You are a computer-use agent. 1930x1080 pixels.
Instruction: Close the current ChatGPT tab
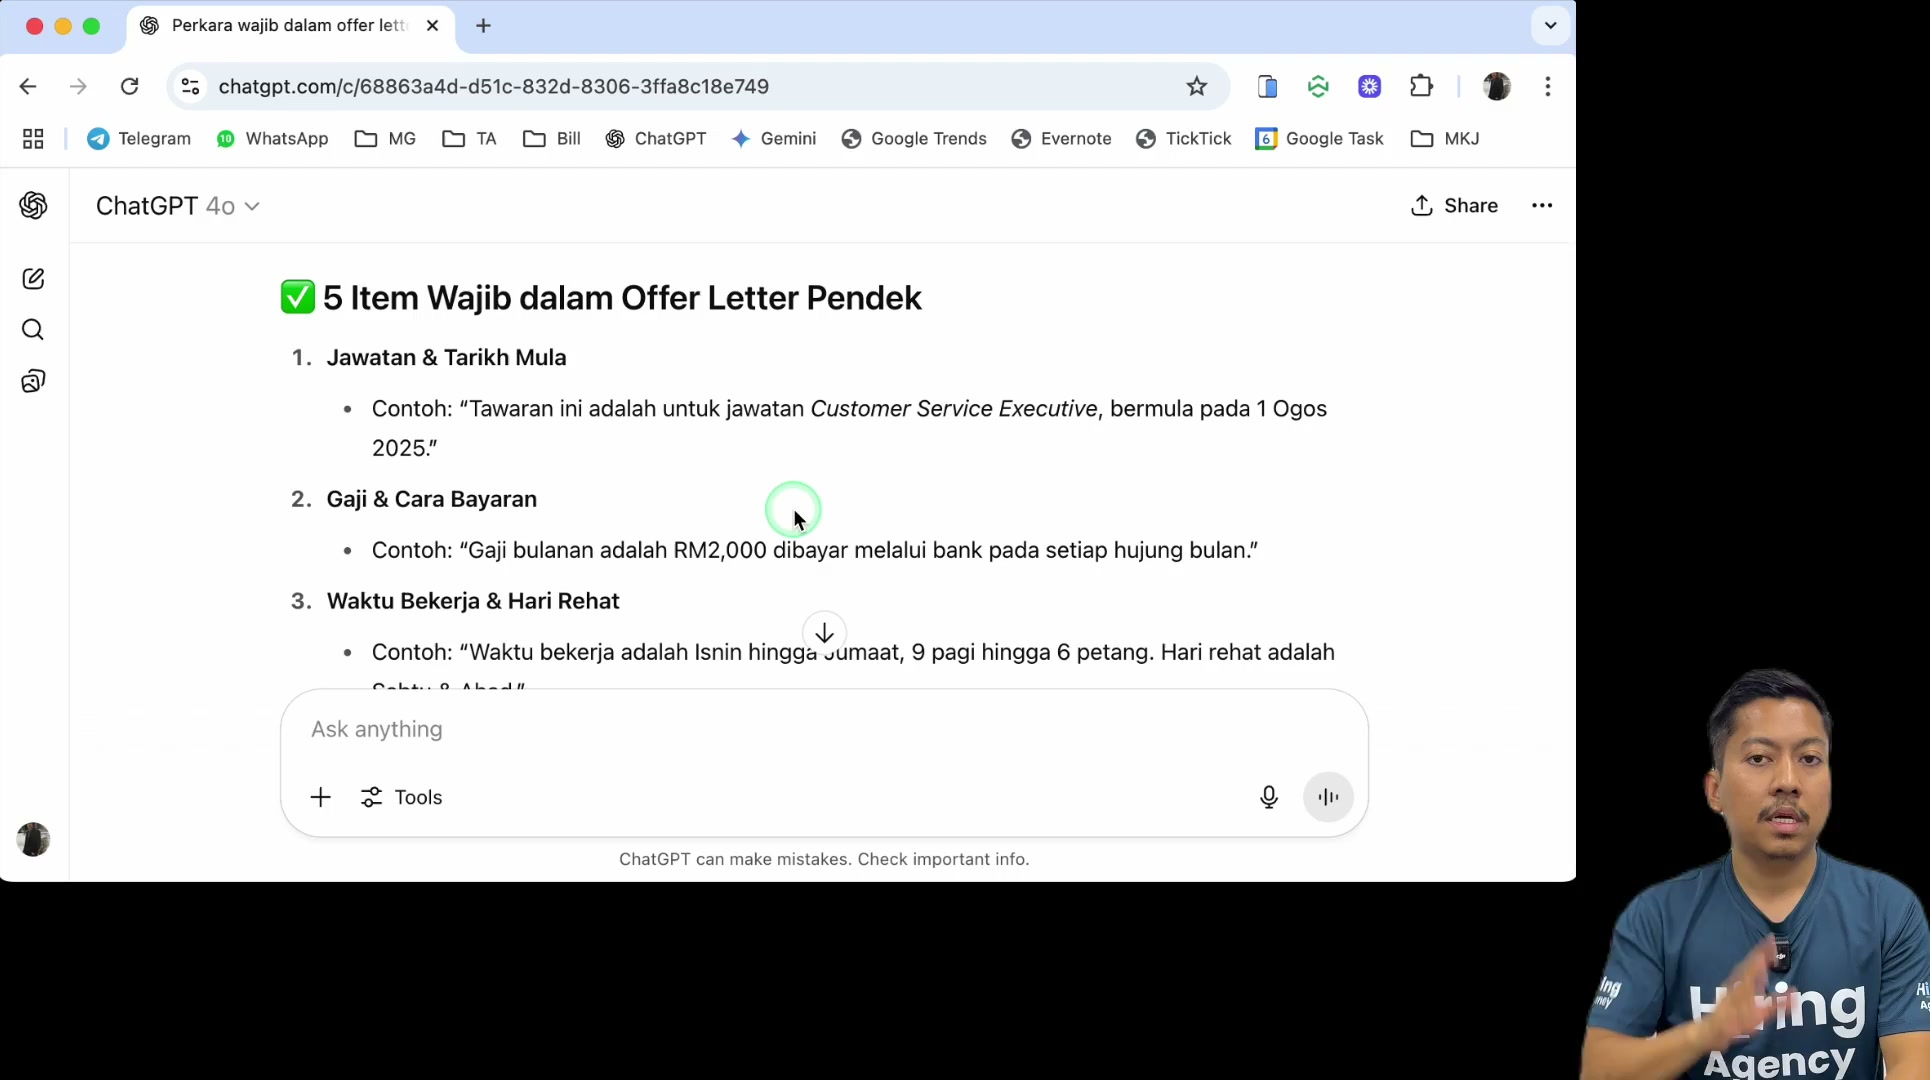pyautogui.click(x=433, y=26)
